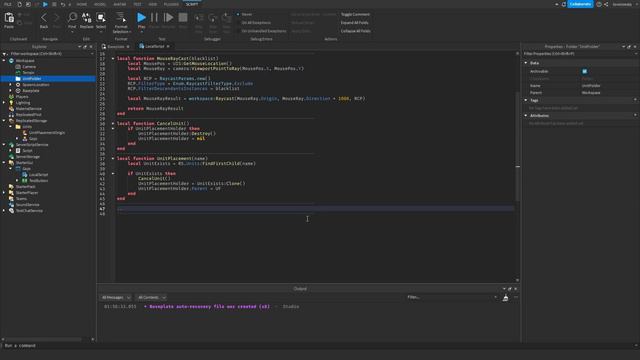Screen dimensions: 640x360
Task: Select the Camera item in Explorer
Action: pyautogui.click(x=29, y=67)
